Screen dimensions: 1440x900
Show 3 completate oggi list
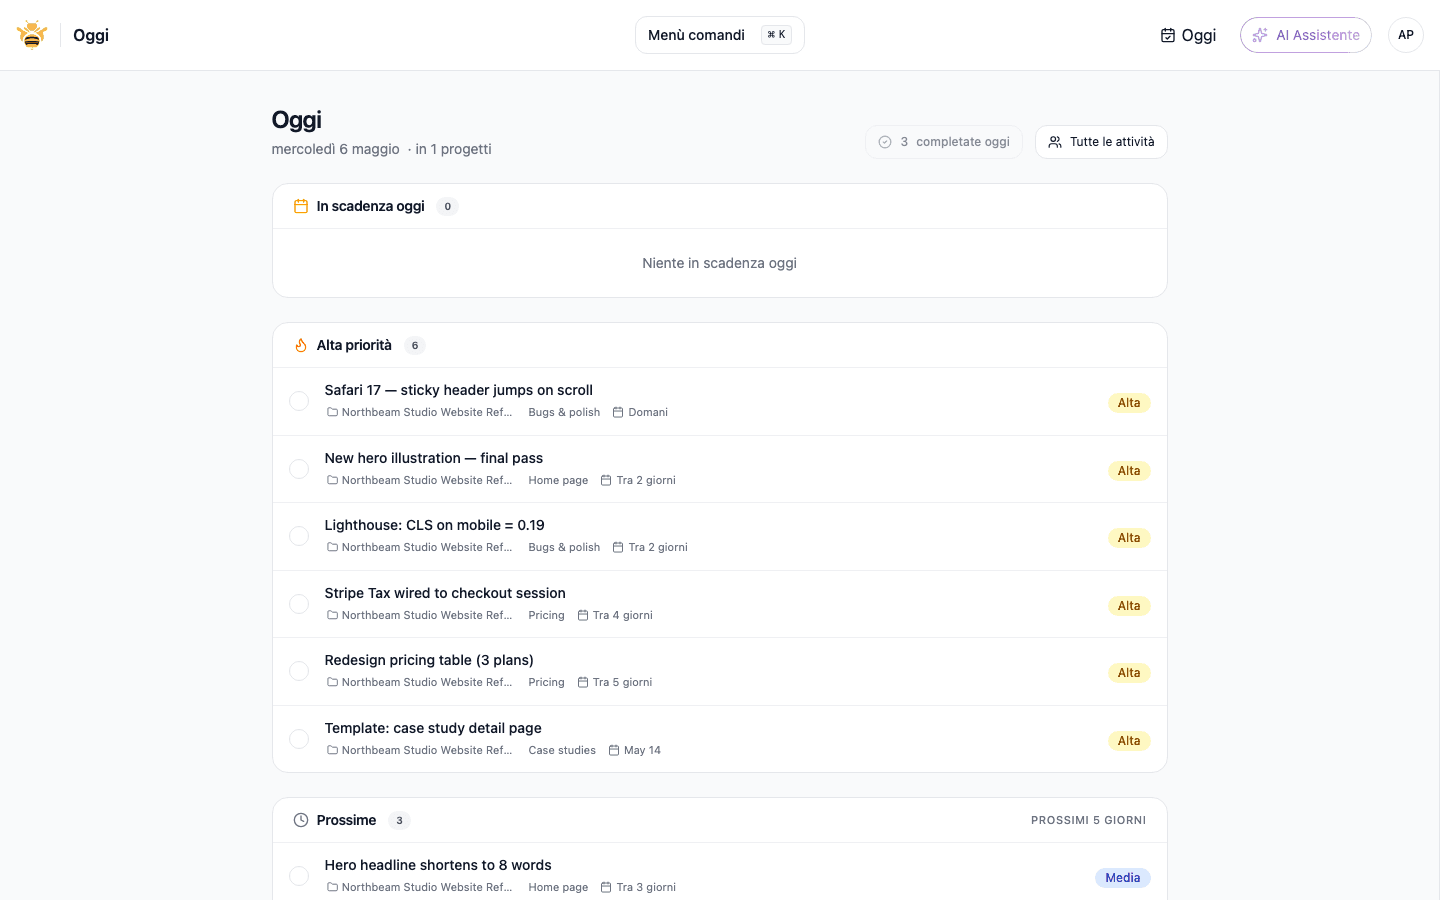tap(944, 142)
